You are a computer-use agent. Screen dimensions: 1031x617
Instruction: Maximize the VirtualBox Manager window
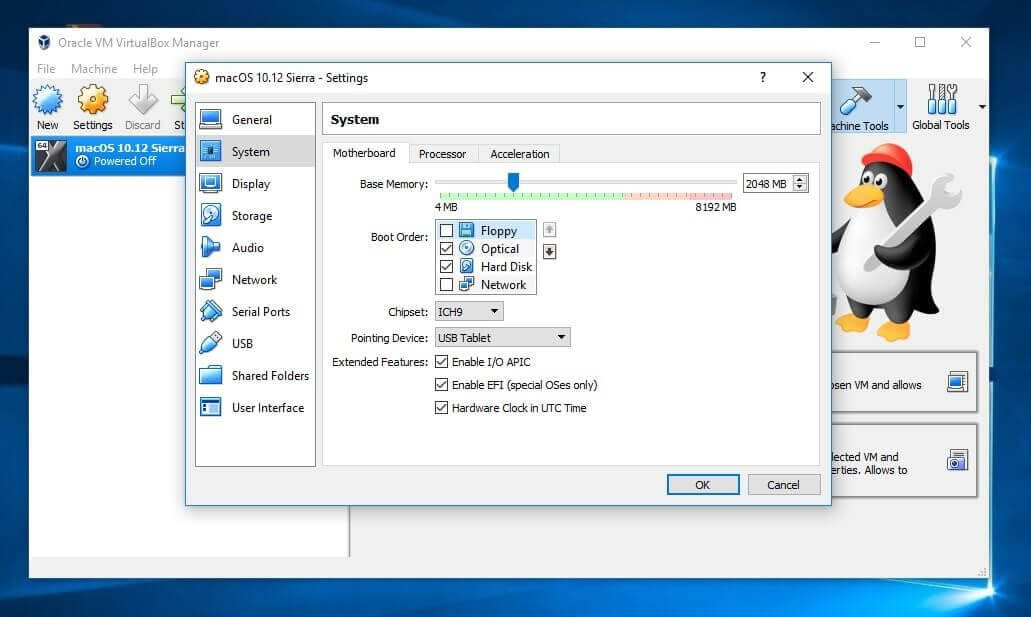(x=920, y=42)
